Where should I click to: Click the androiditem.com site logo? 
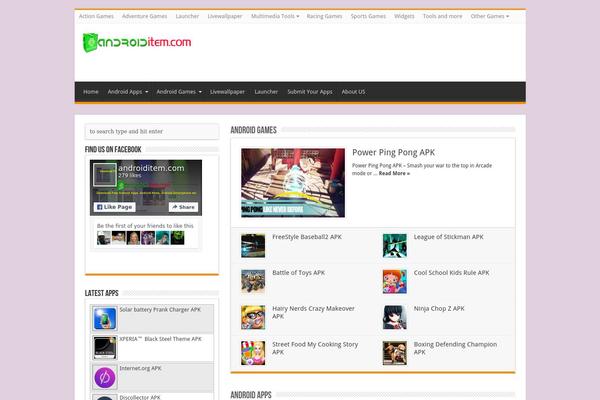click(x=137, y=42)
